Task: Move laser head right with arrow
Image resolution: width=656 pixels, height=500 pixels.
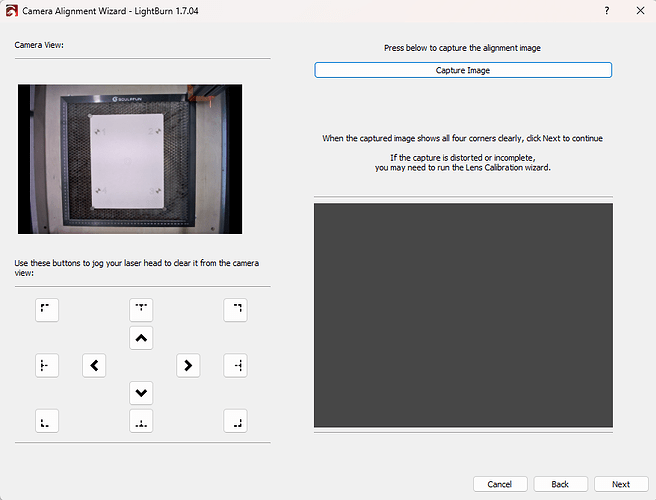Action: click(188, 366)
